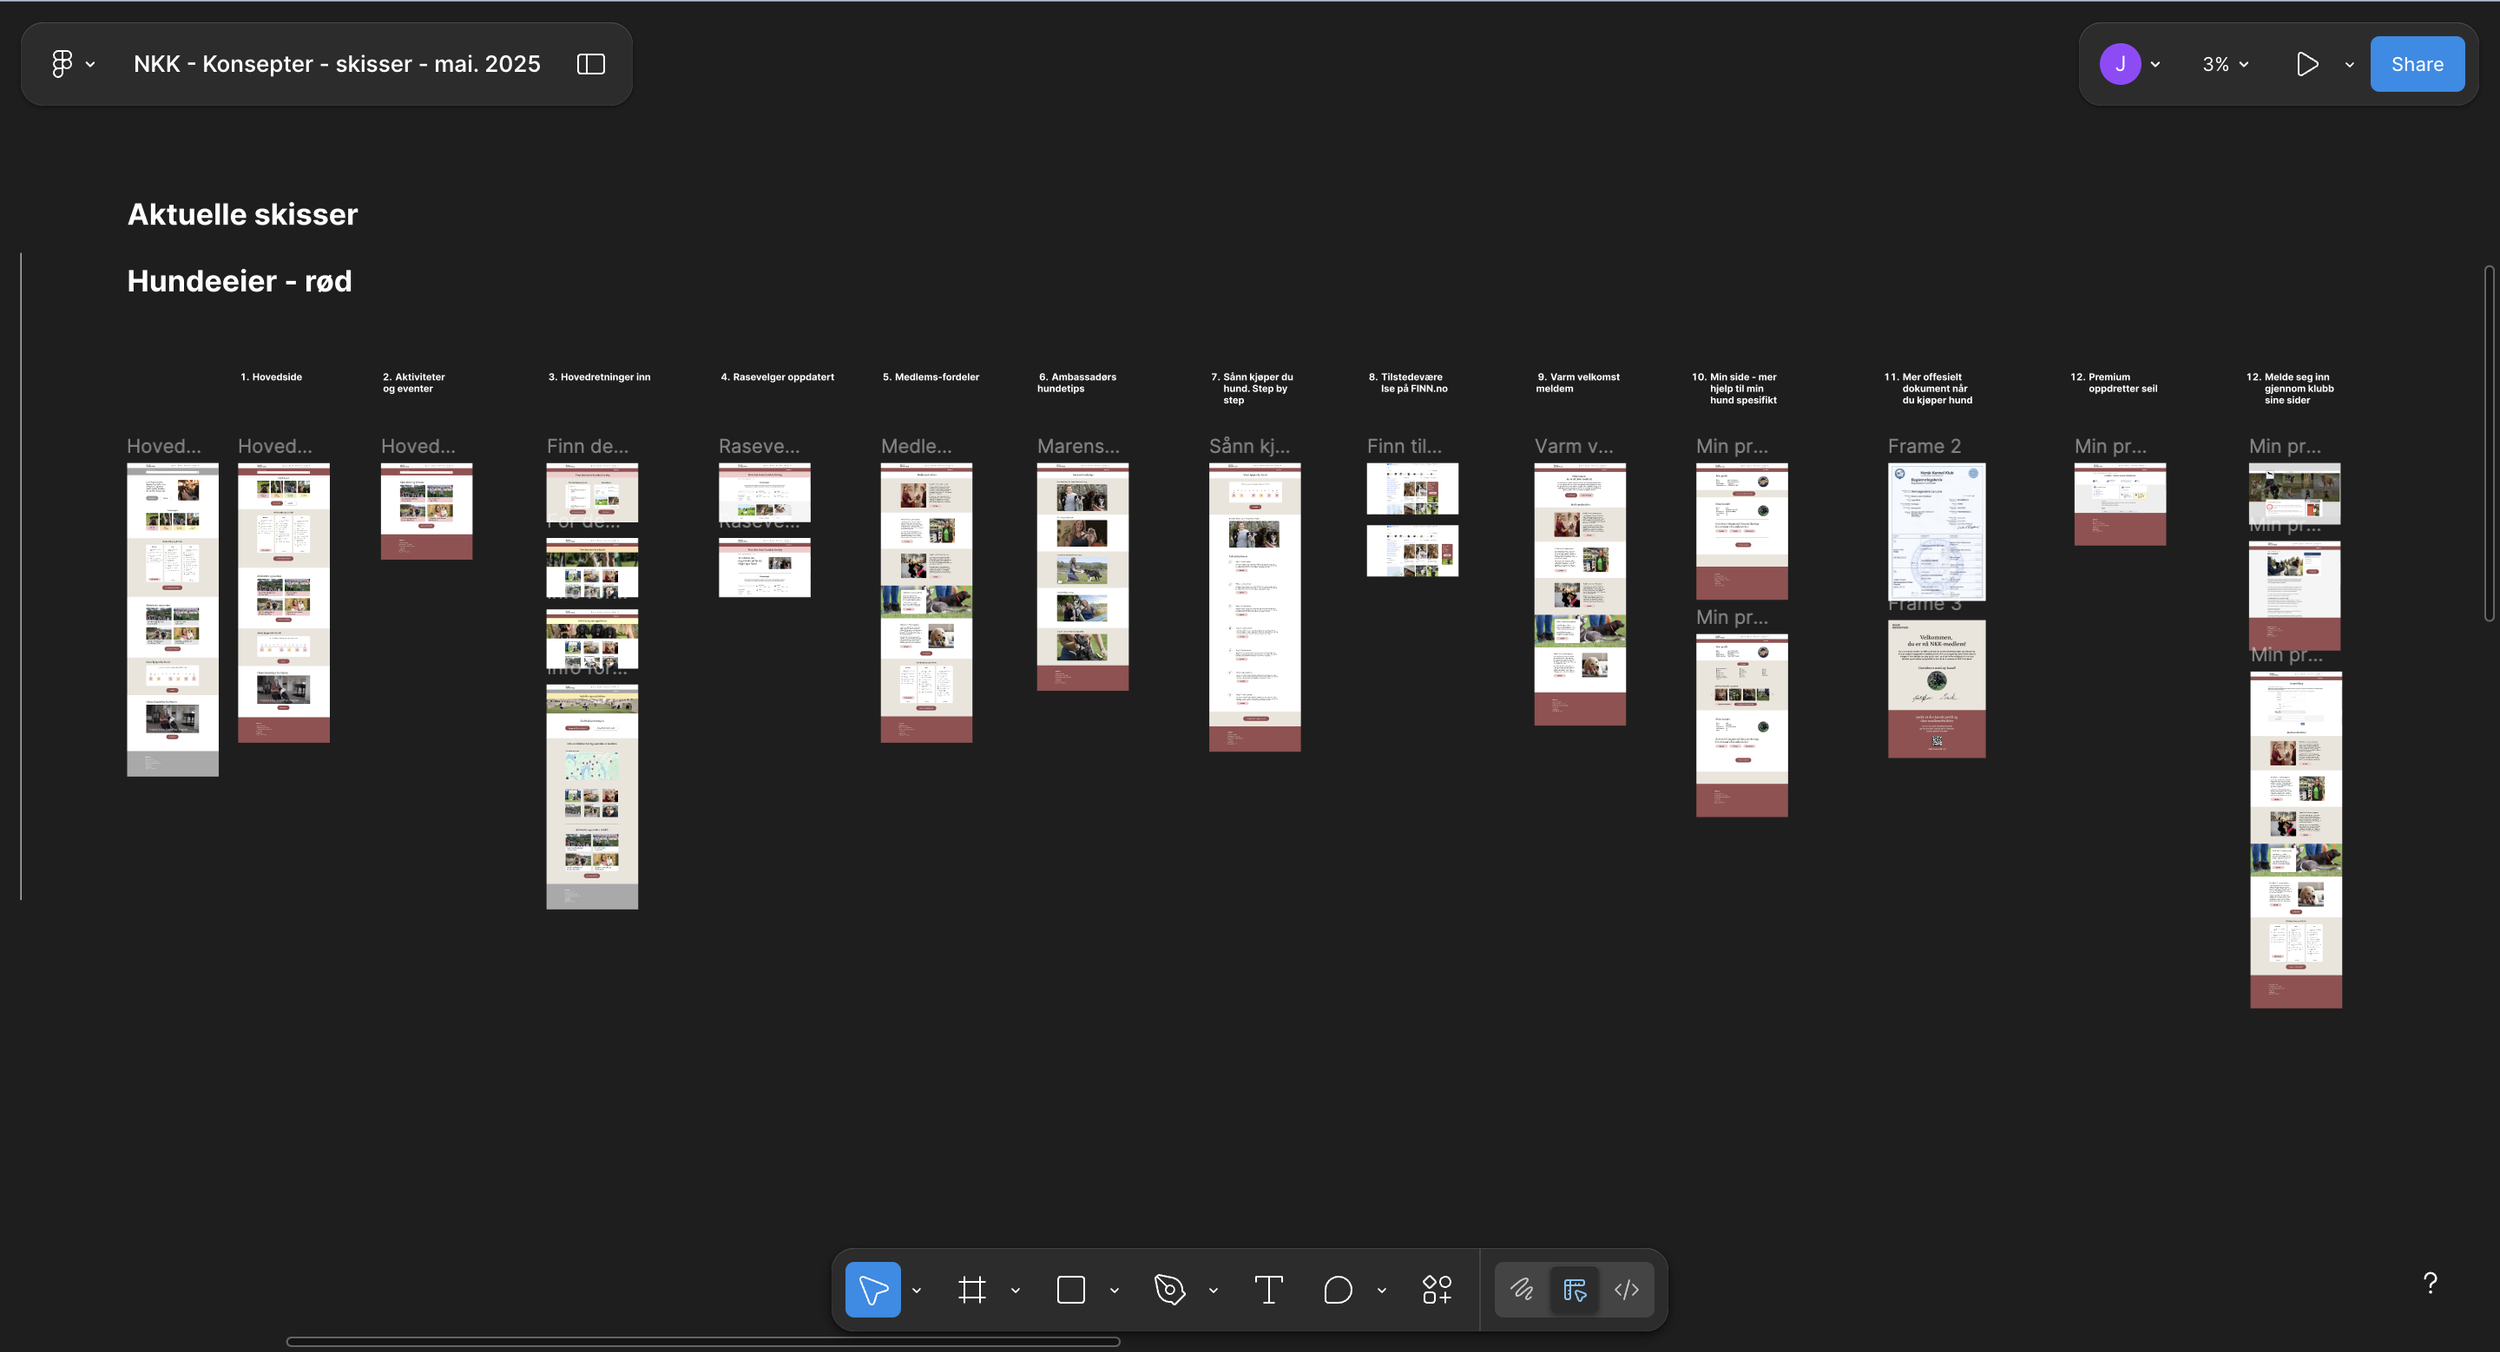Switch to Draw mode toggle

point(1522,1290)
